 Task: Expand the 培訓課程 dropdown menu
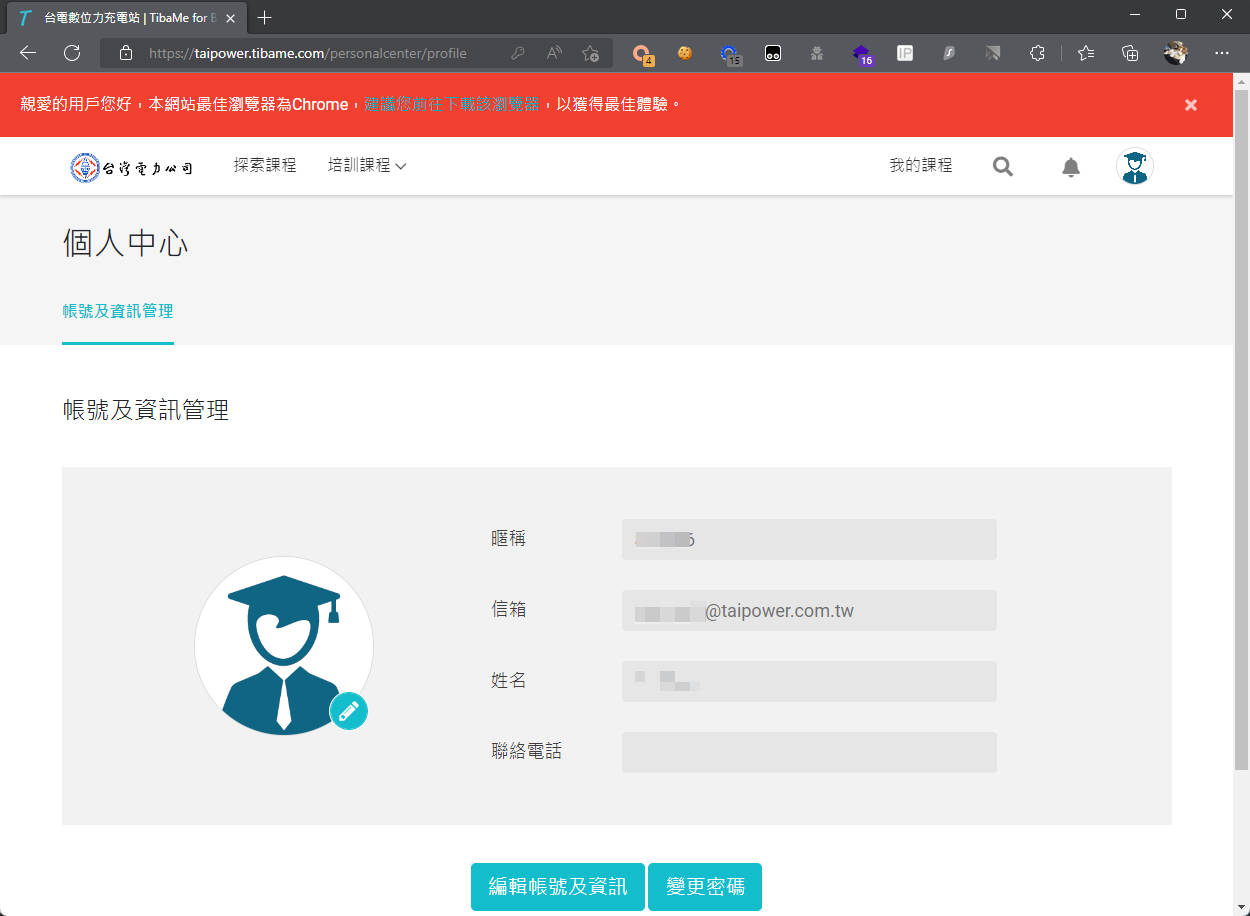tap(367, 165)
